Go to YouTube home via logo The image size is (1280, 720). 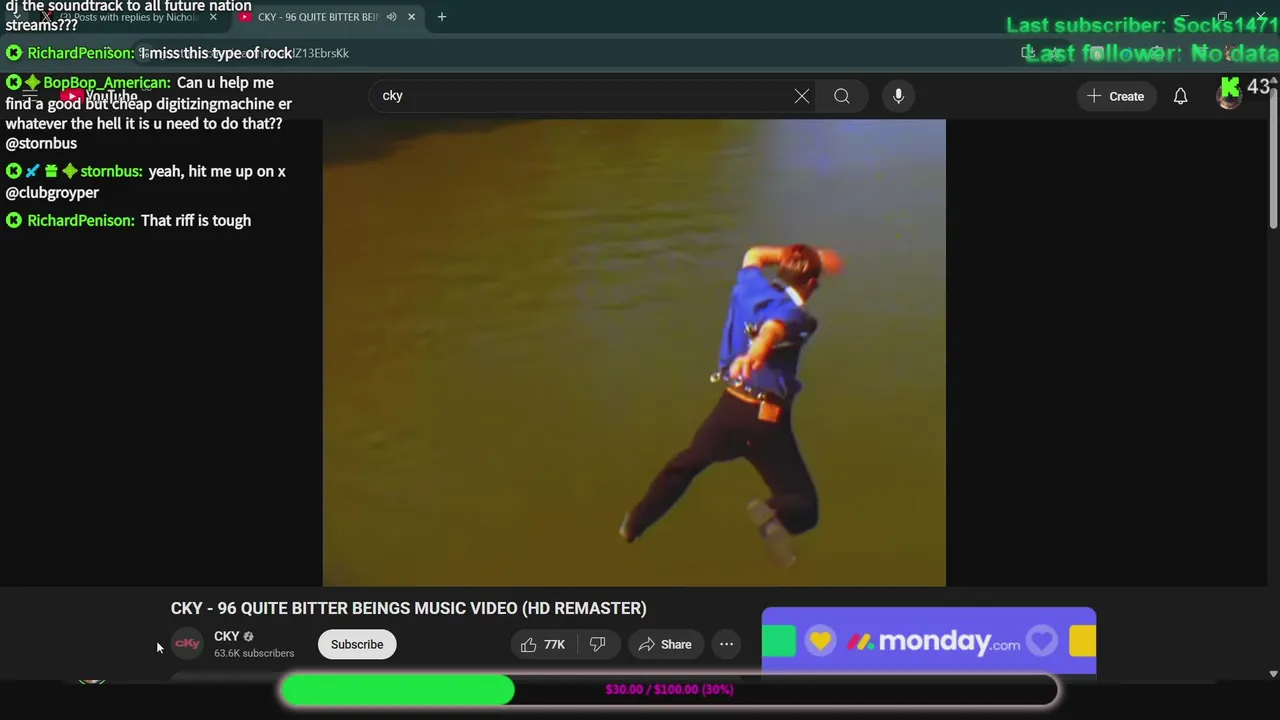click(98, 96)
